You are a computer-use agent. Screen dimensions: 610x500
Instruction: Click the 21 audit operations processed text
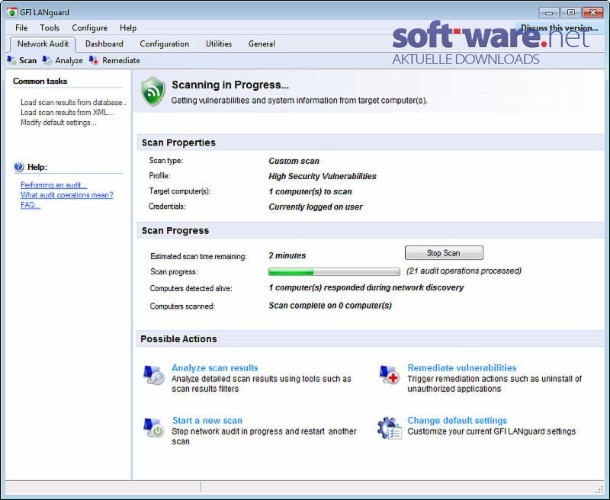(464, 271)
